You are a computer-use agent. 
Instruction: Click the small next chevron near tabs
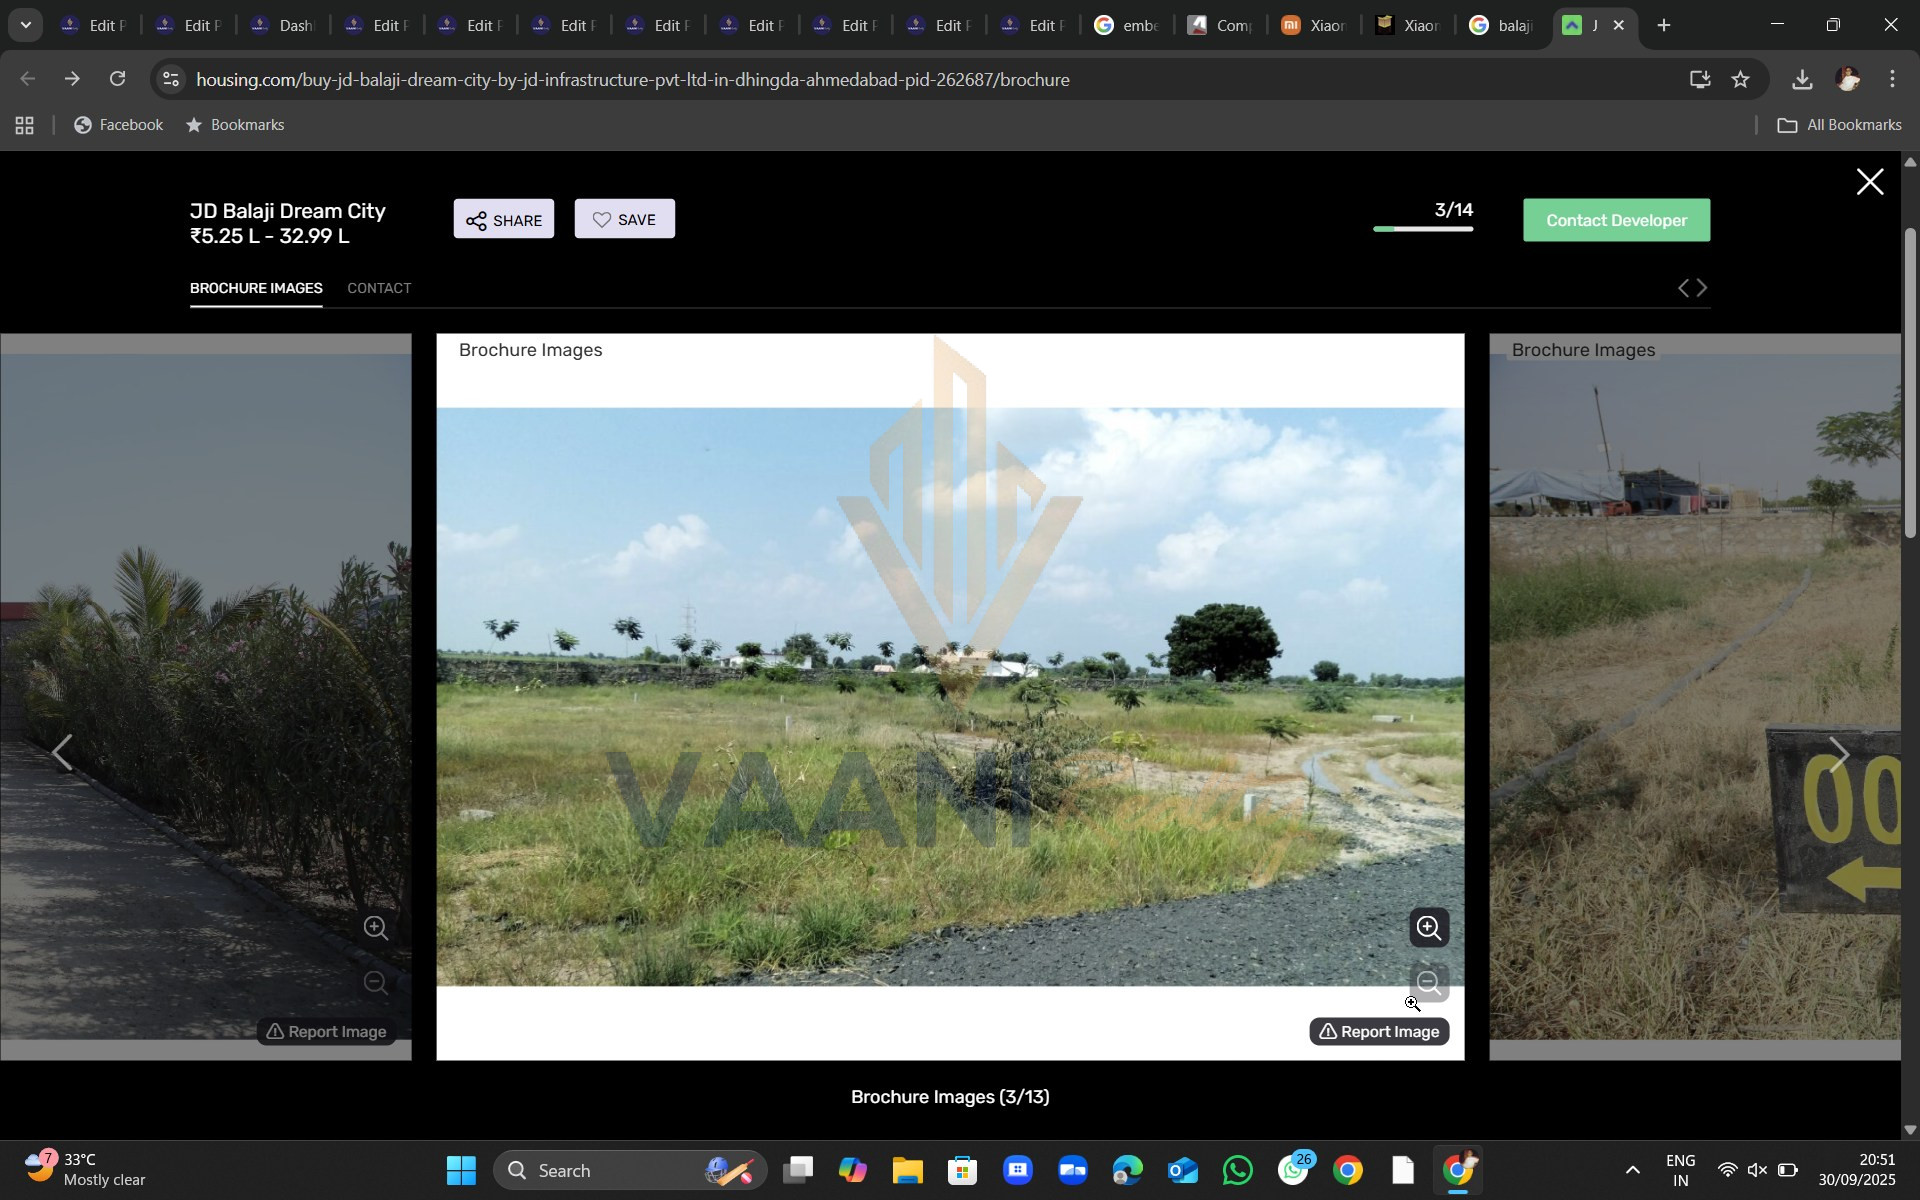click(1703, 288)
